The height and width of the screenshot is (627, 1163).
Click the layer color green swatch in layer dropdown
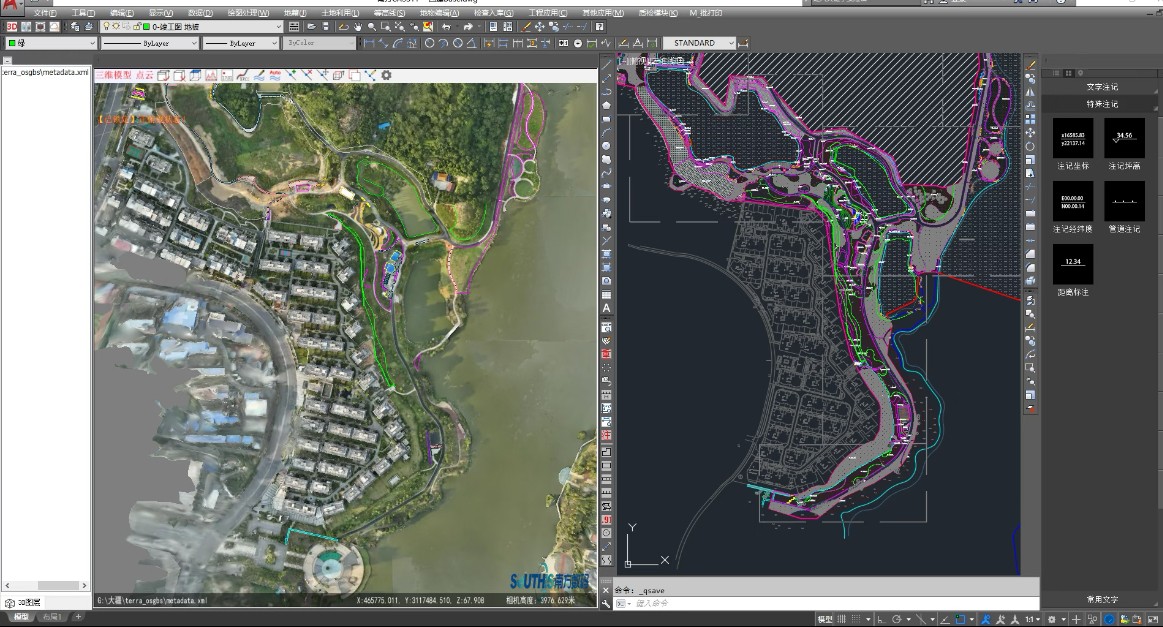(x=146, y=27)
